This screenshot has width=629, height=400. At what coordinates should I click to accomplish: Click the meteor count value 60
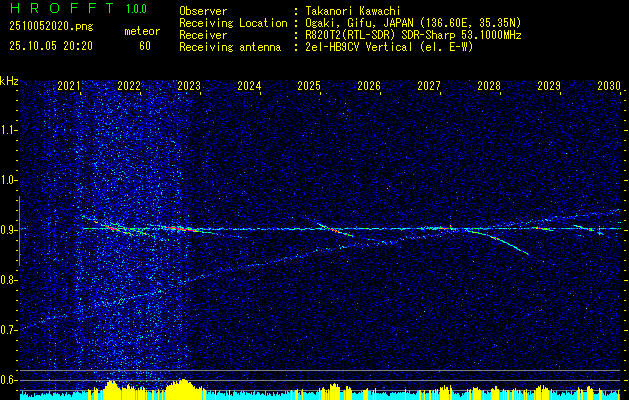tap(145, 46)
